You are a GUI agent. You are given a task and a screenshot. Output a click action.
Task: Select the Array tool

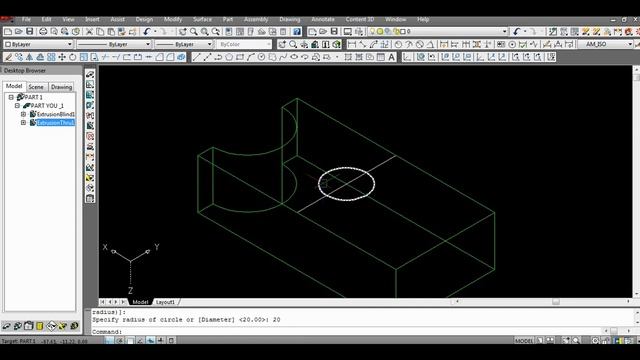[x=51, y=57]
